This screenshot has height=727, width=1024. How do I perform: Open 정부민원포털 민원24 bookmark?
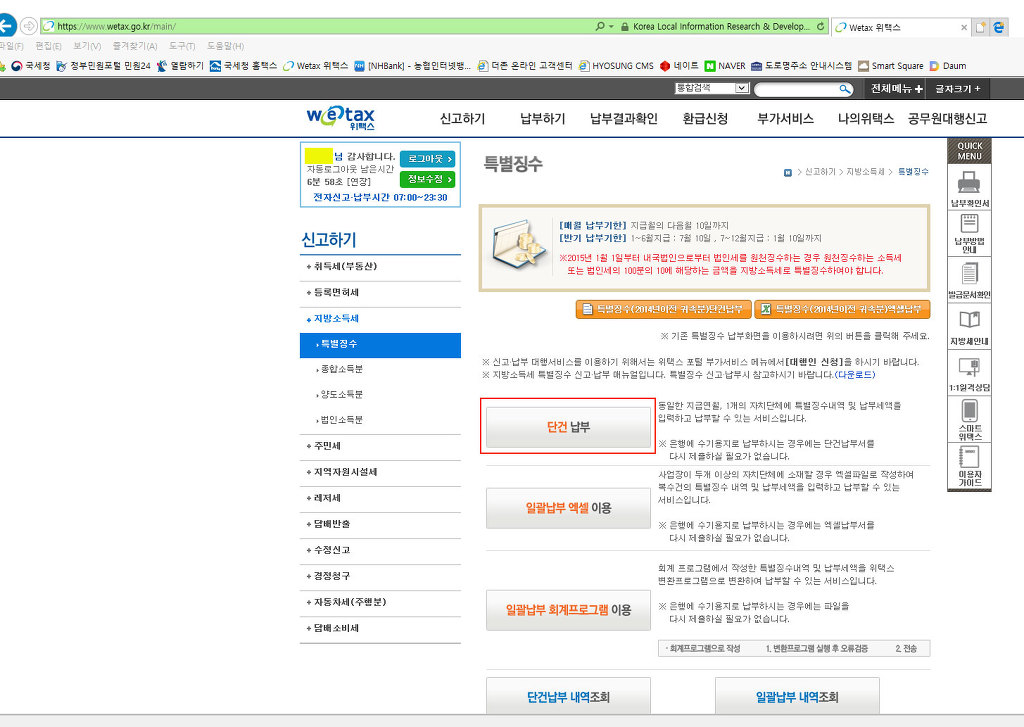pyautogui.click(x=103, y=66)
